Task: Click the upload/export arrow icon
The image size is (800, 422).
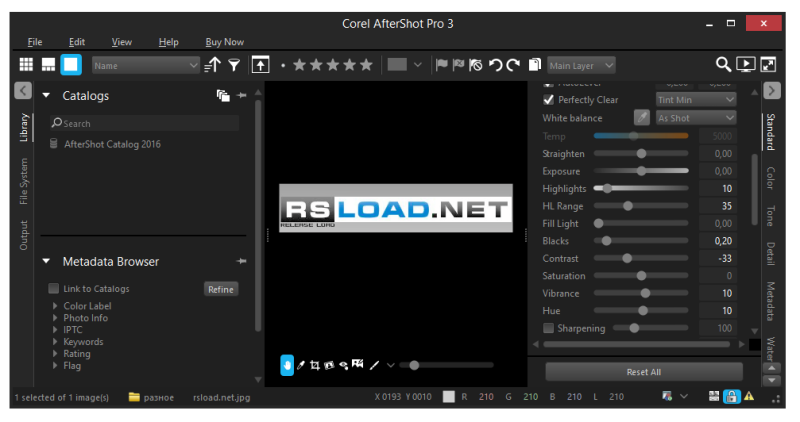Action: click(x=261, y=65)
